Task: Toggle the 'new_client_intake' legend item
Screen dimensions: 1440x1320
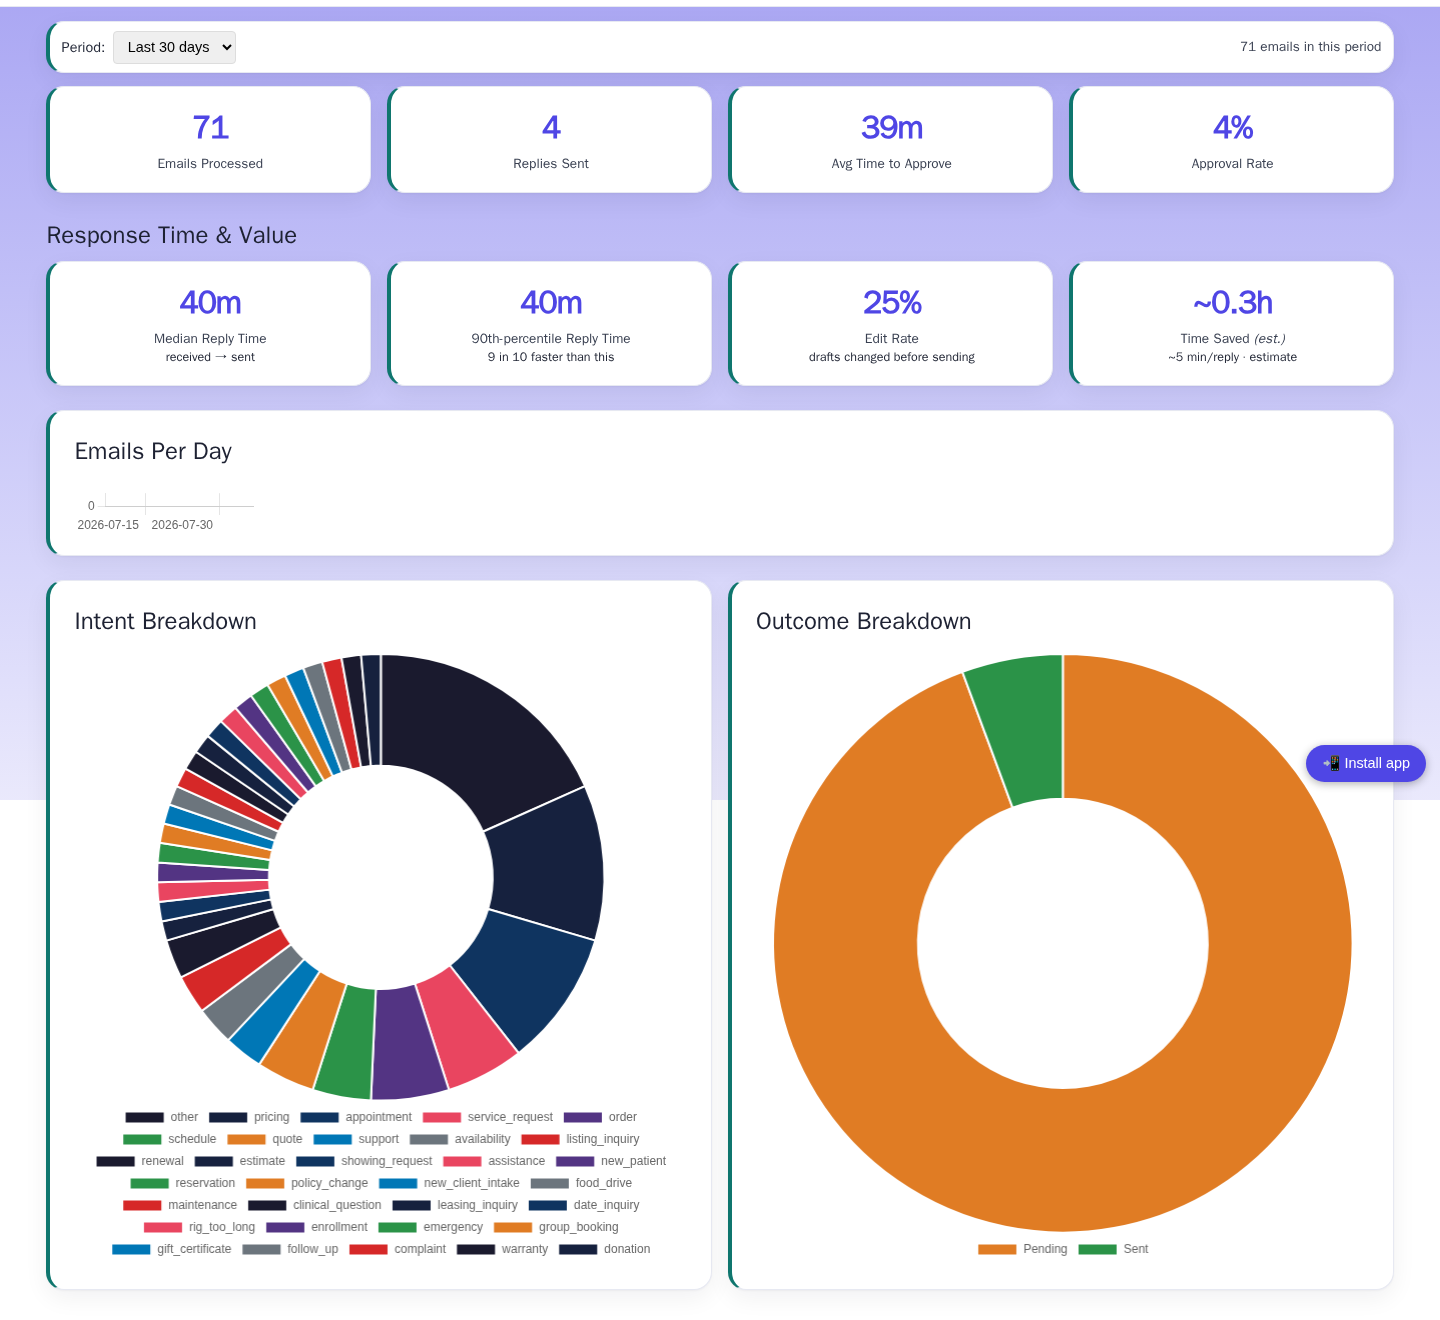Action: coord(449,1183)
